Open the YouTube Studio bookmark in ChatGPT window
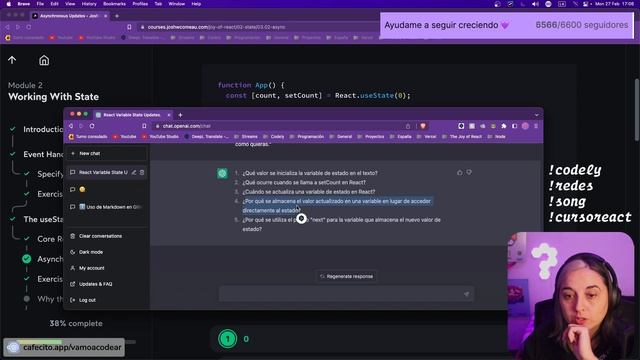640x360 pixels. 161,137
